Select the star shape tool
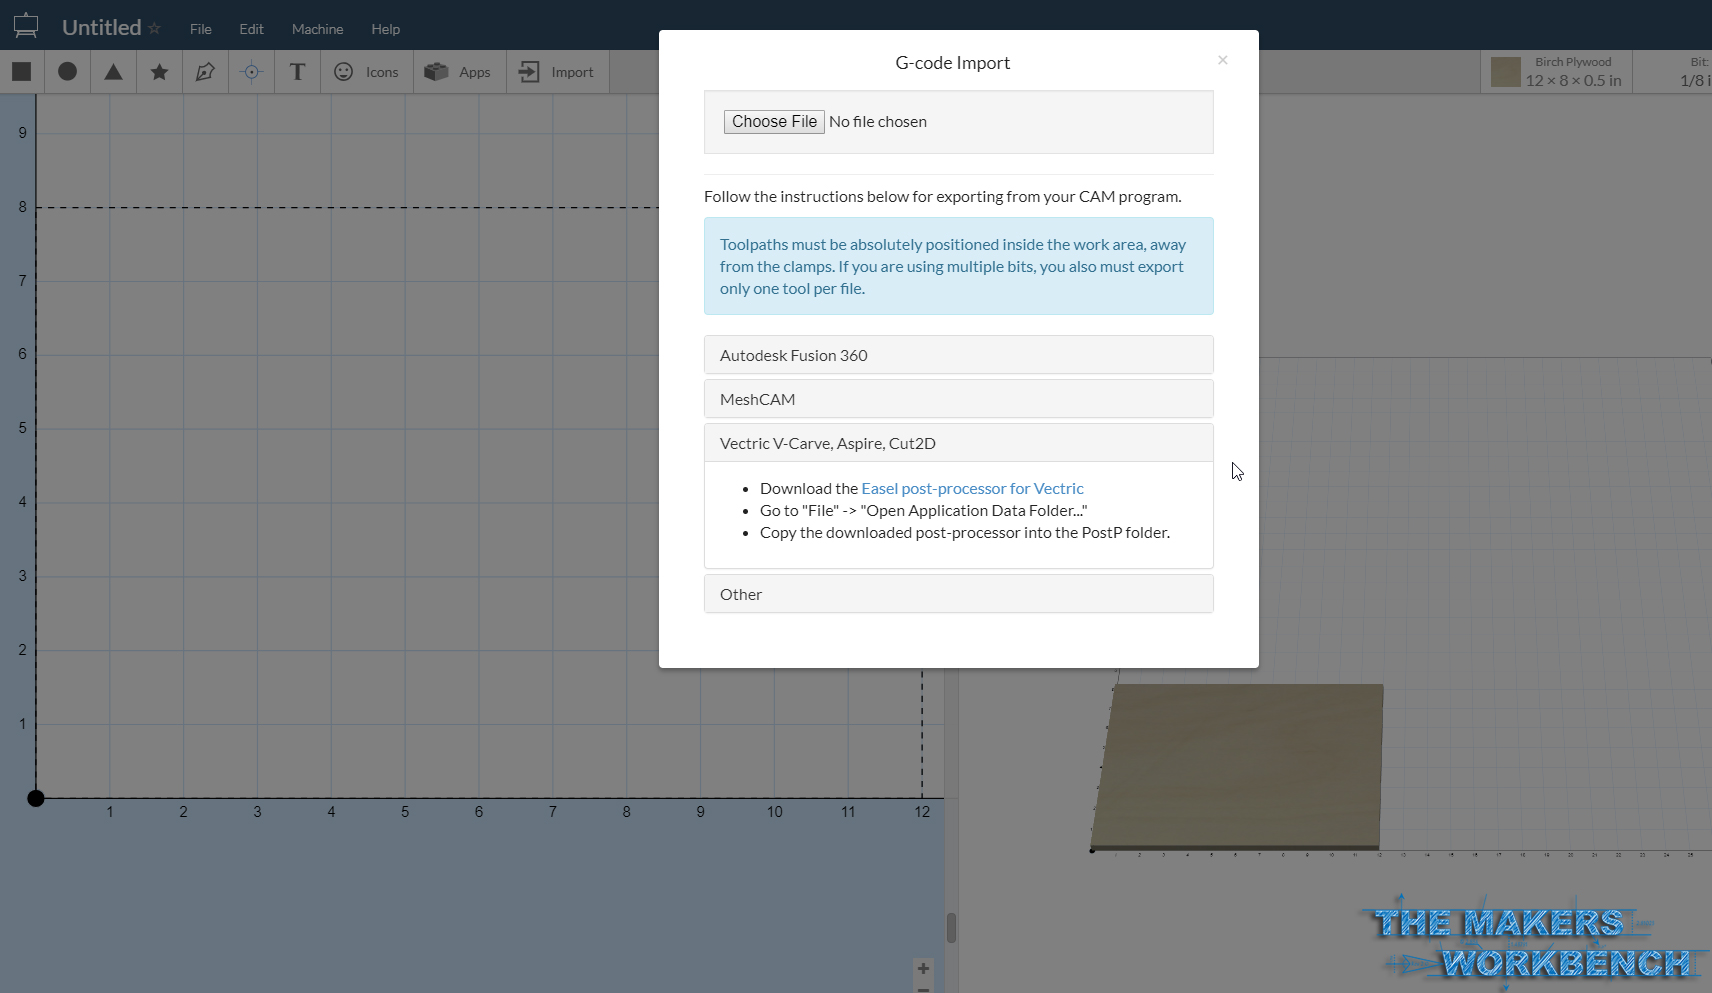Viewport: 1712px width, 993px height. click(159, 71)
